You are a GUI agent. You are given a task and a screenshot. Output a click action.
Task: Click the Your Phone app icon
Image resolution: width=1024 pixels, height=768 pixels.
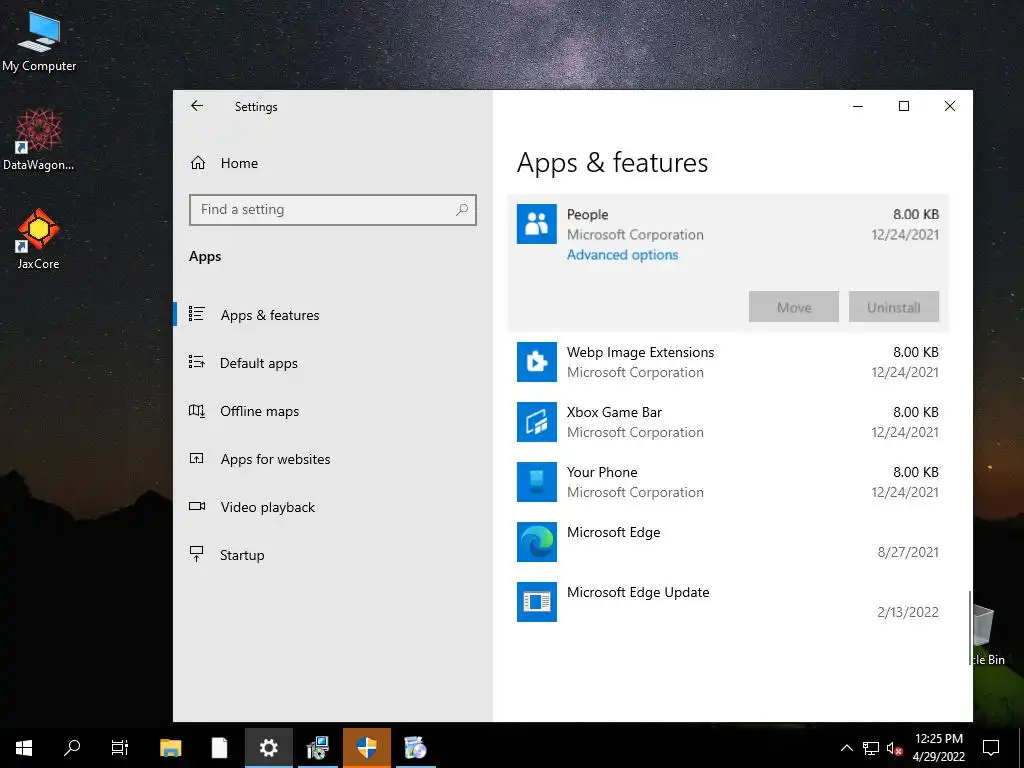536,482
